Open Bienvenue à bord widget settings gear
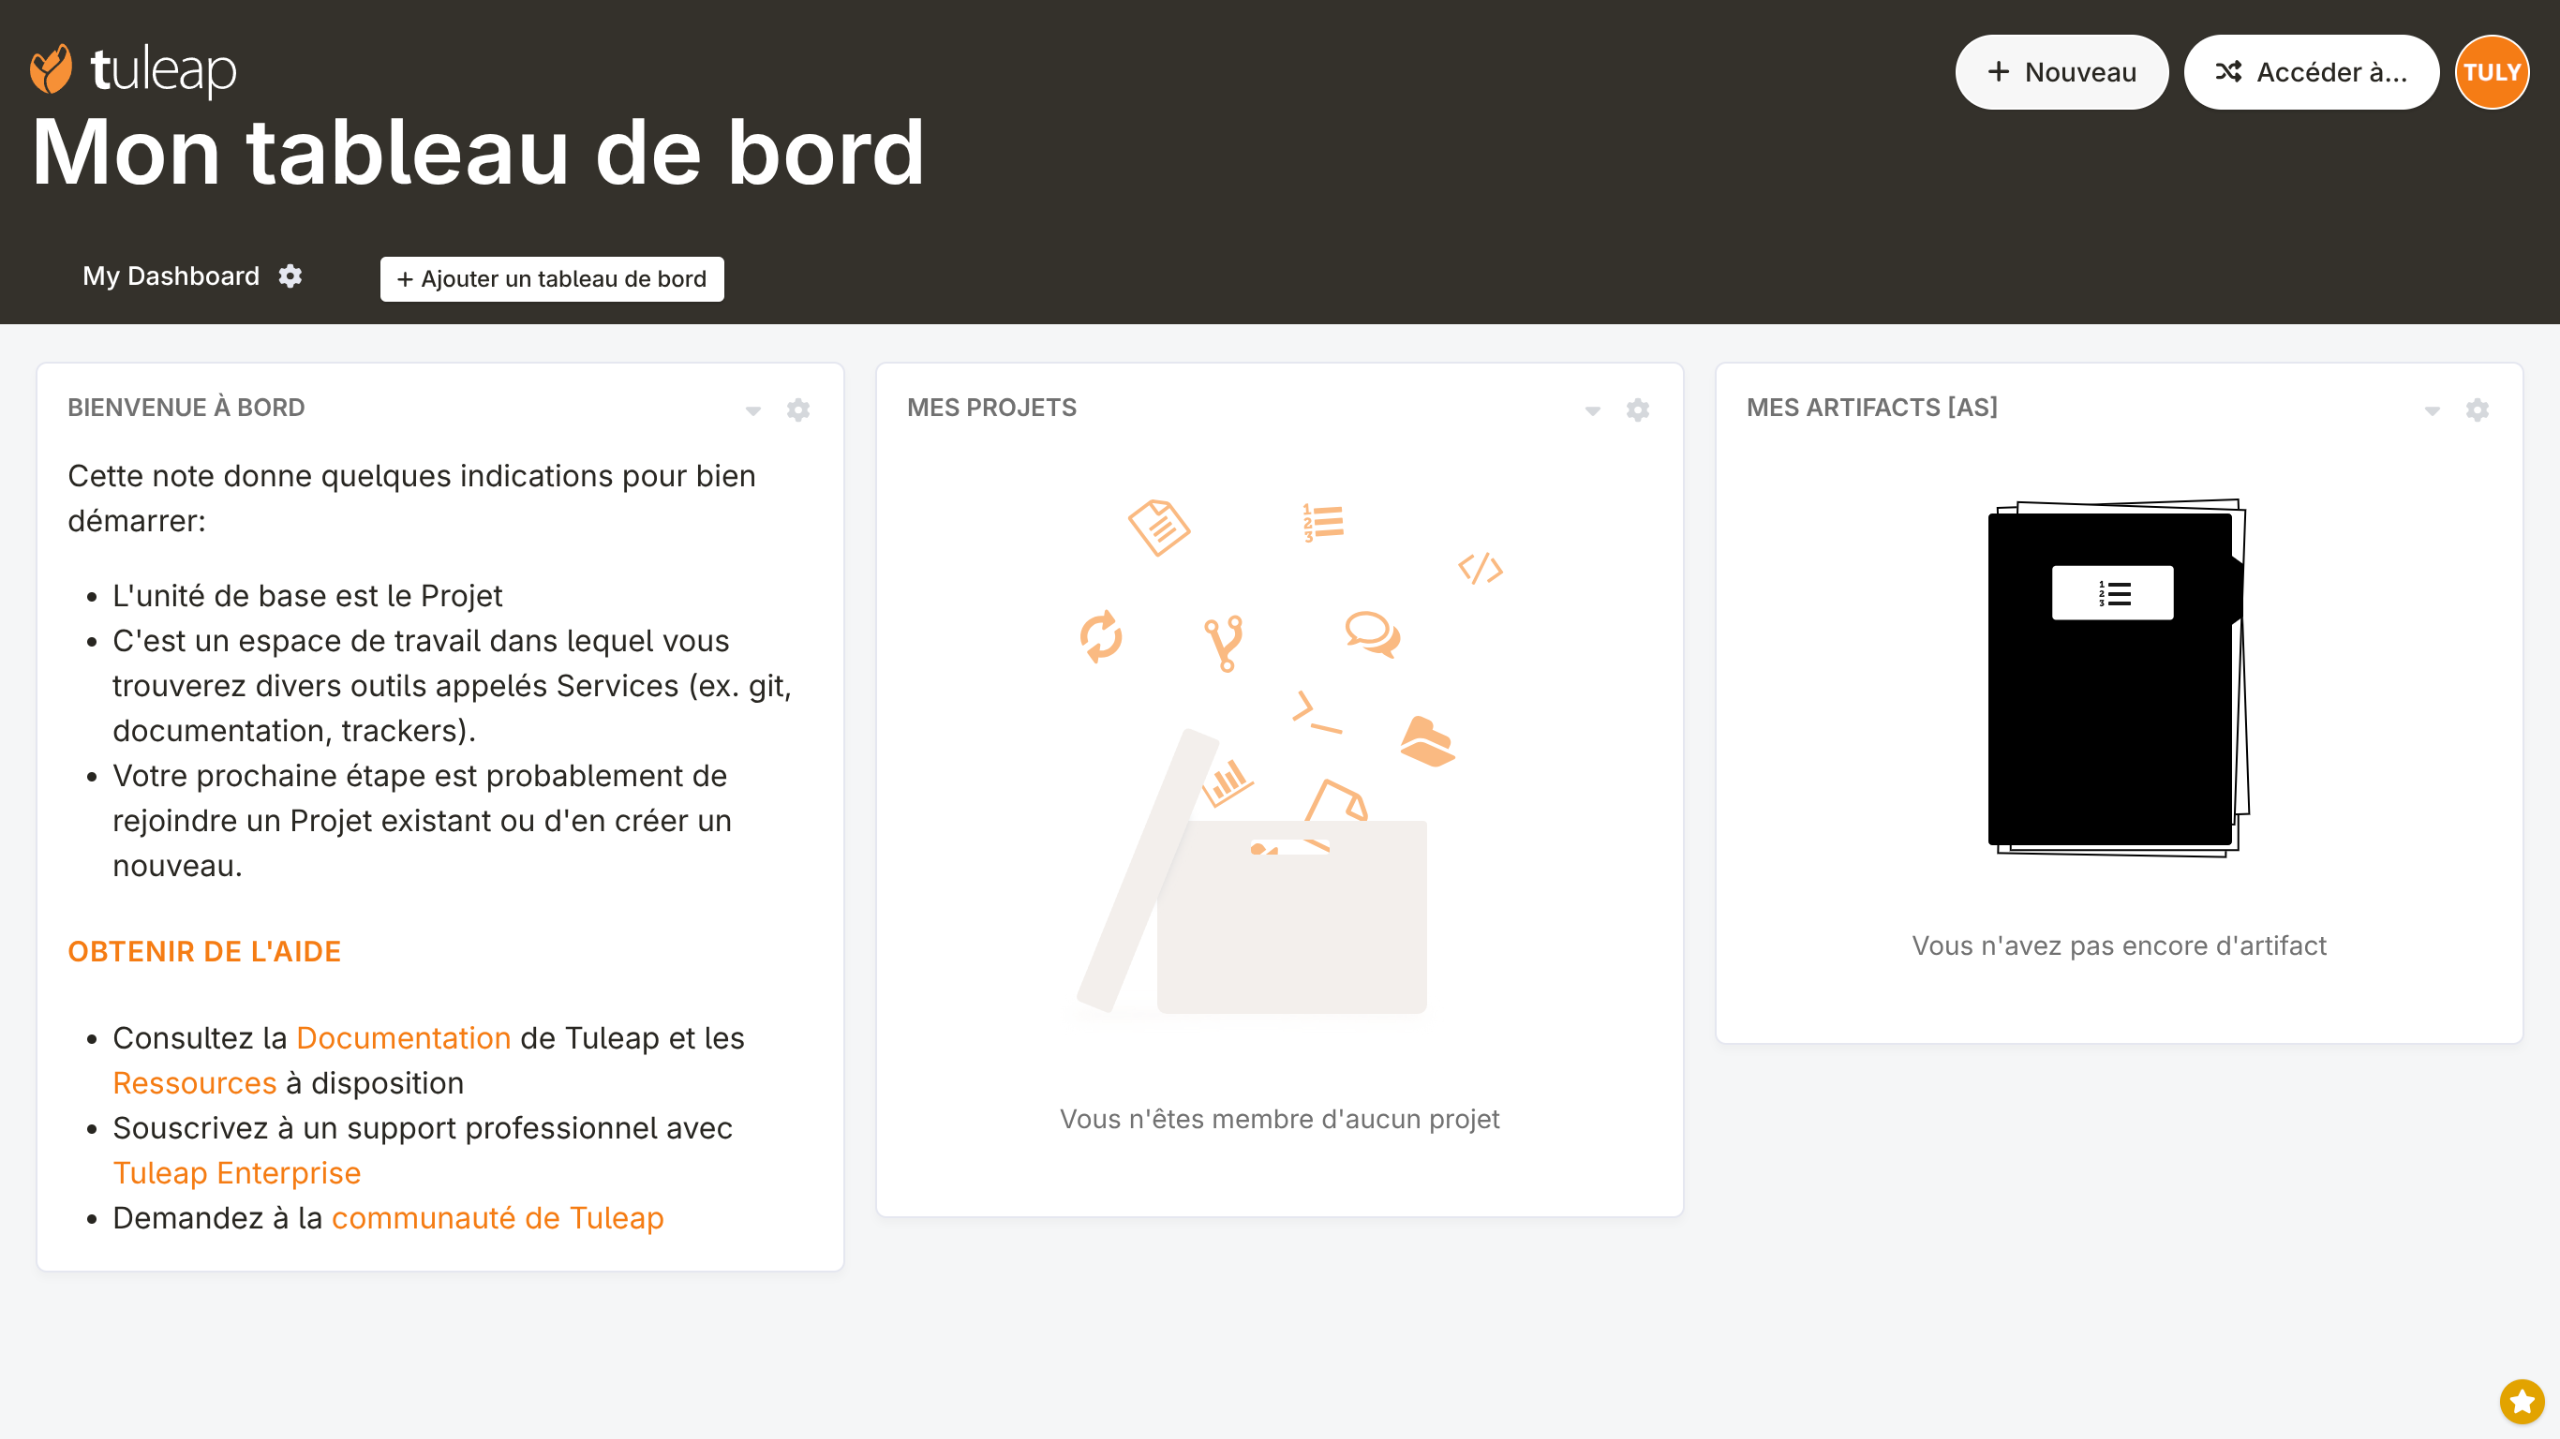 798,410
